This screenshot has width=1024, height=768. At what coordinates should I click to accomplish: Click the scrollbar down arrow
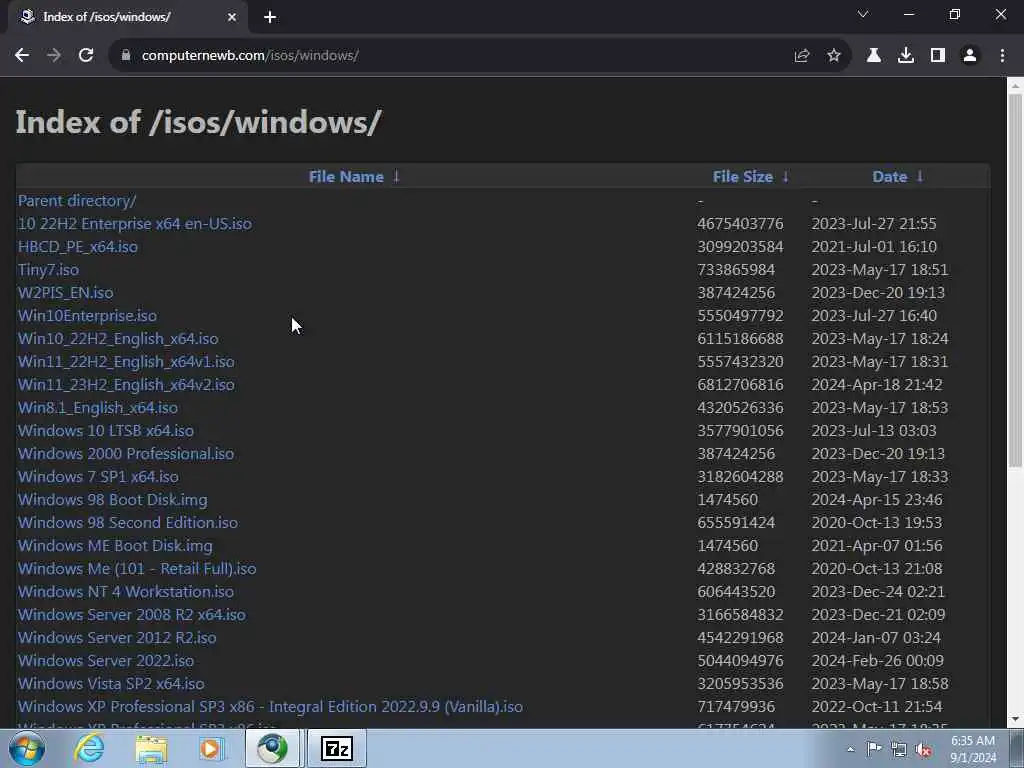pos(1015,719)
